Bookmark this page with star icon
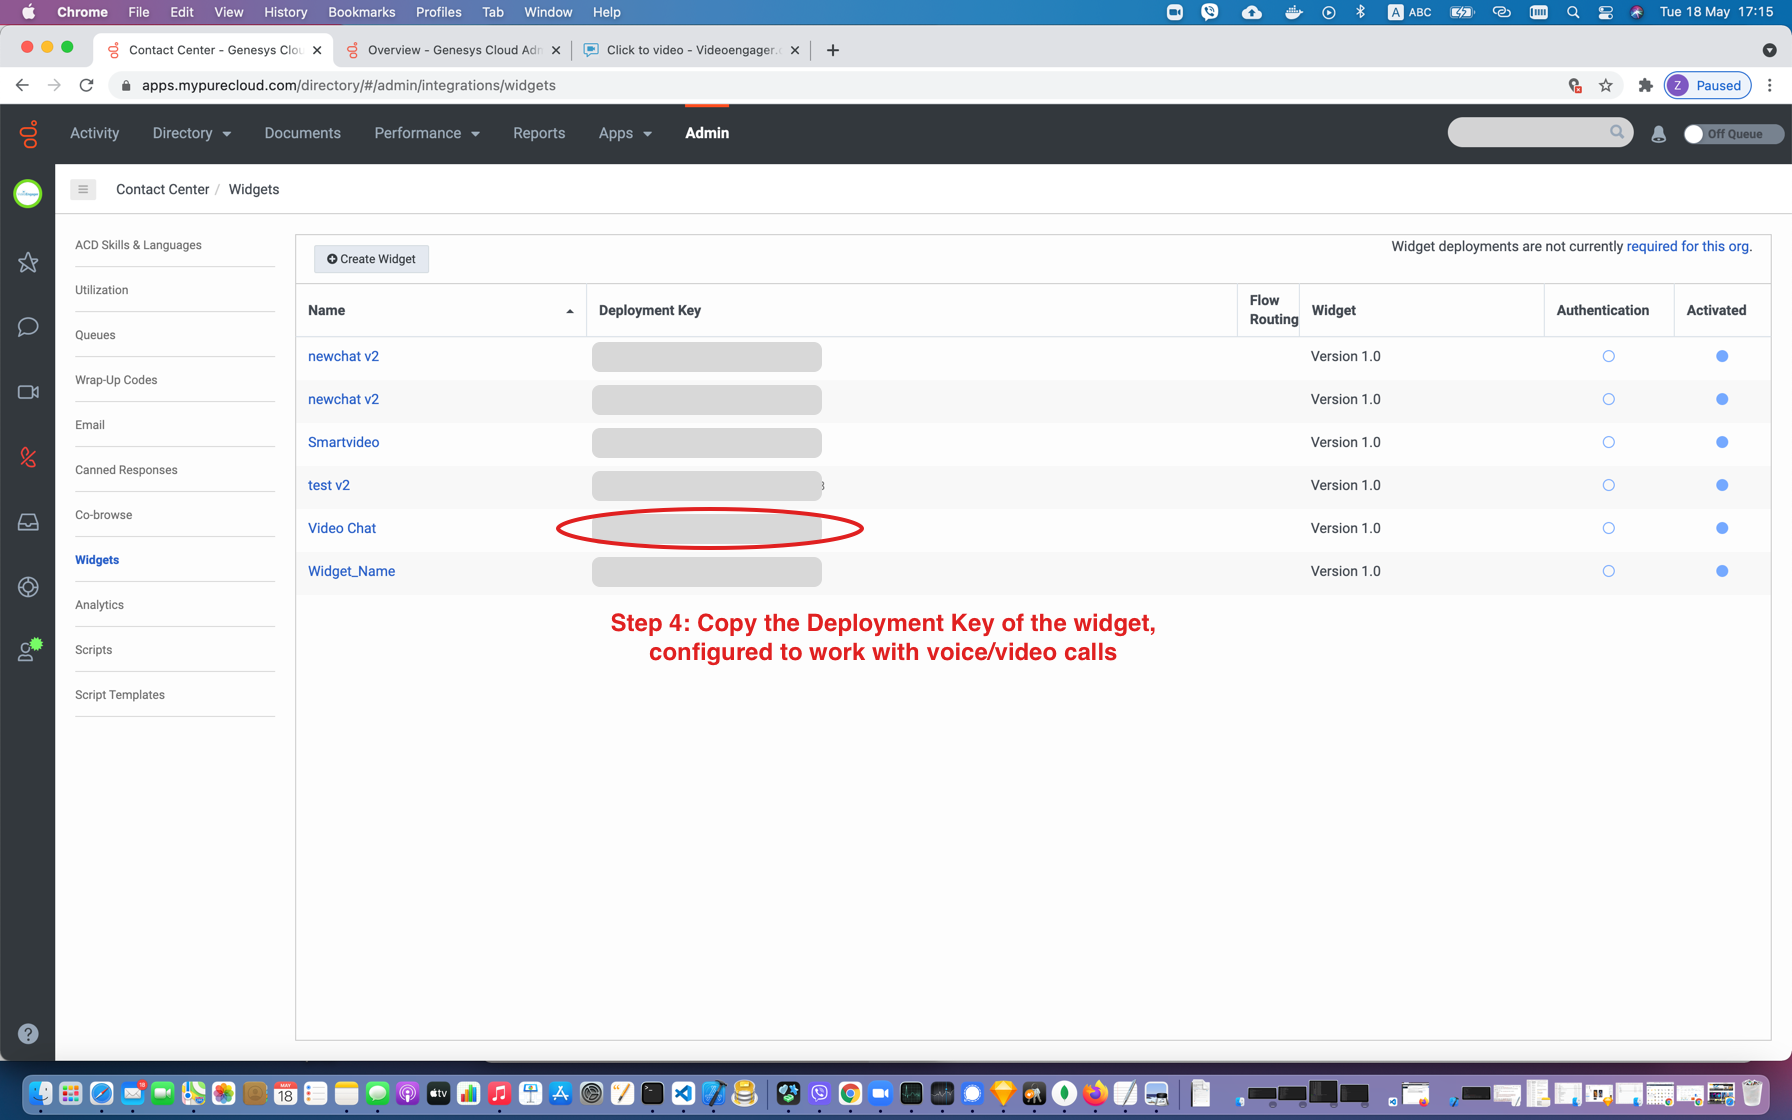 coord(1606,85)
